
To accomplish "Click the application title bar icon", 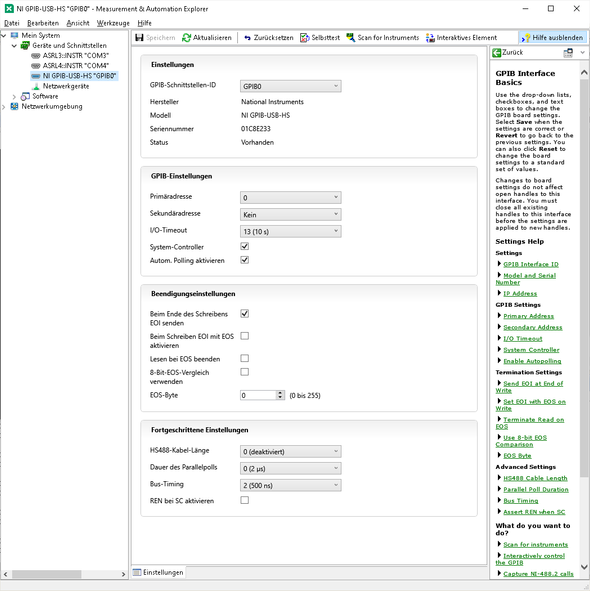I will click(x=9, y=9).
